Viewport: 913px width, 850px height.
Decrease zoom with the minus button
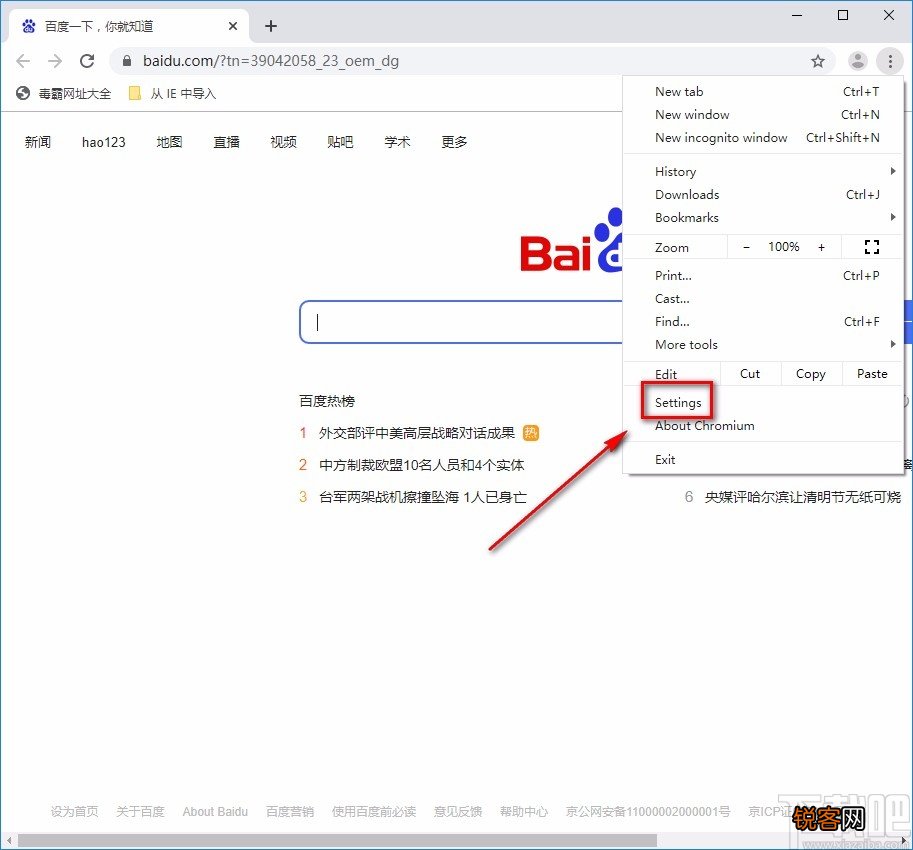coord(746,247)
